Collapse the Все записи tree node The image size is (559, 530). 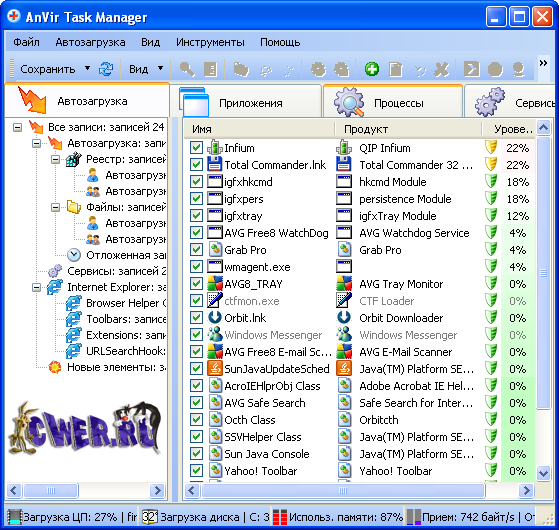(17, 127)
